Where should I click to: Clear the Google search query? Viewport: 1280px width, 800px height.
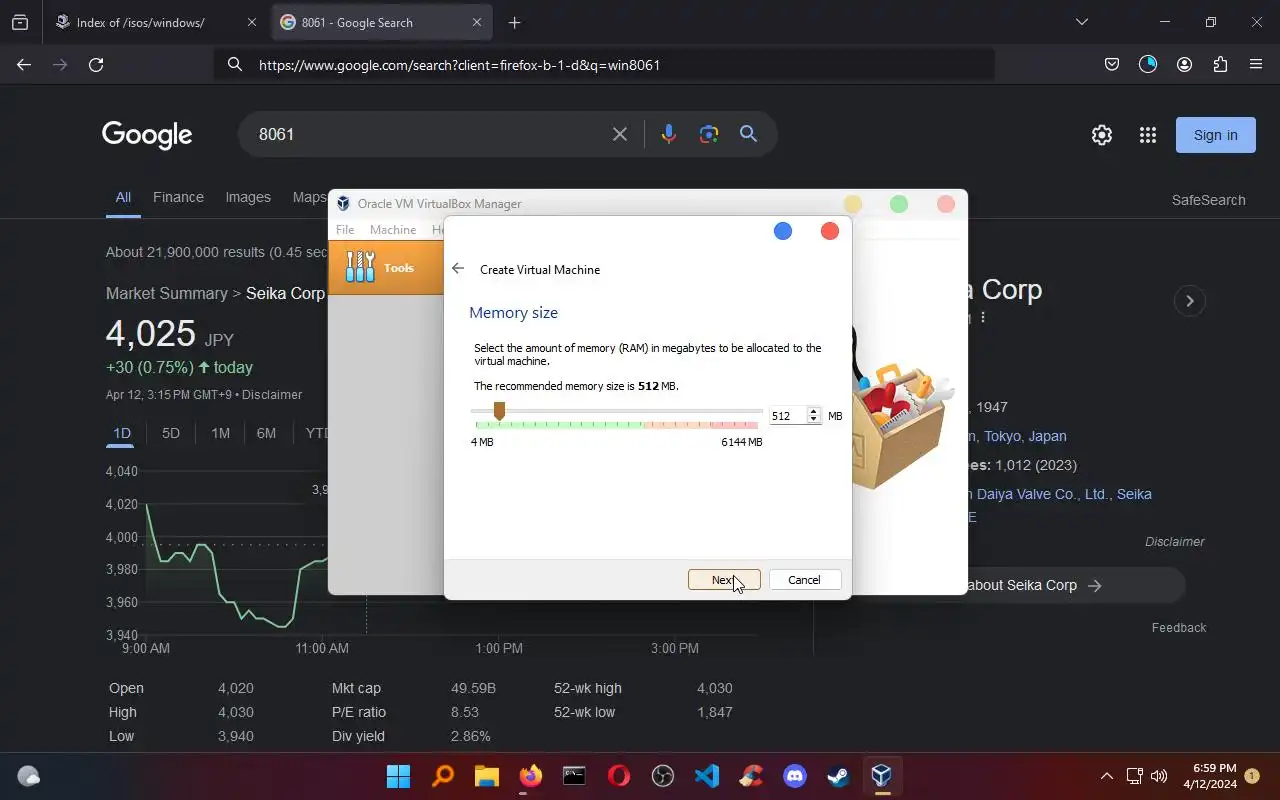pyautogui.click(x=620, y=134)
